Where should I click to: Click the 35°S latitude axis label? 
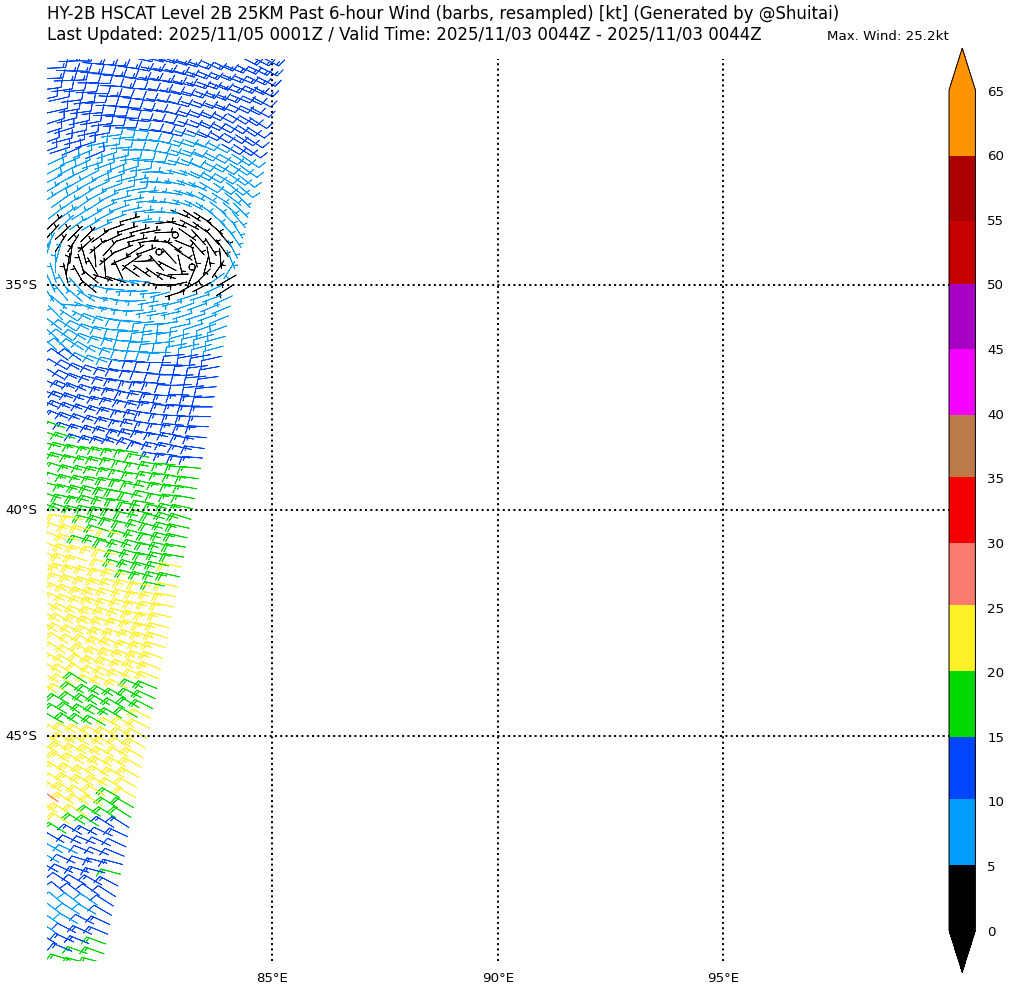coord(21,285)
